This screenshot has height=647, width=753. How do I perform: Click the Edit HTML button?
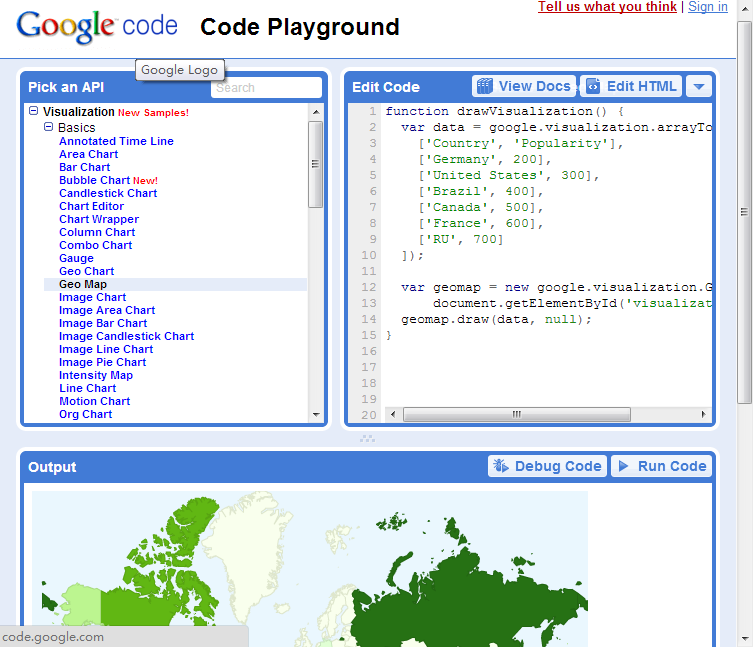631,86
